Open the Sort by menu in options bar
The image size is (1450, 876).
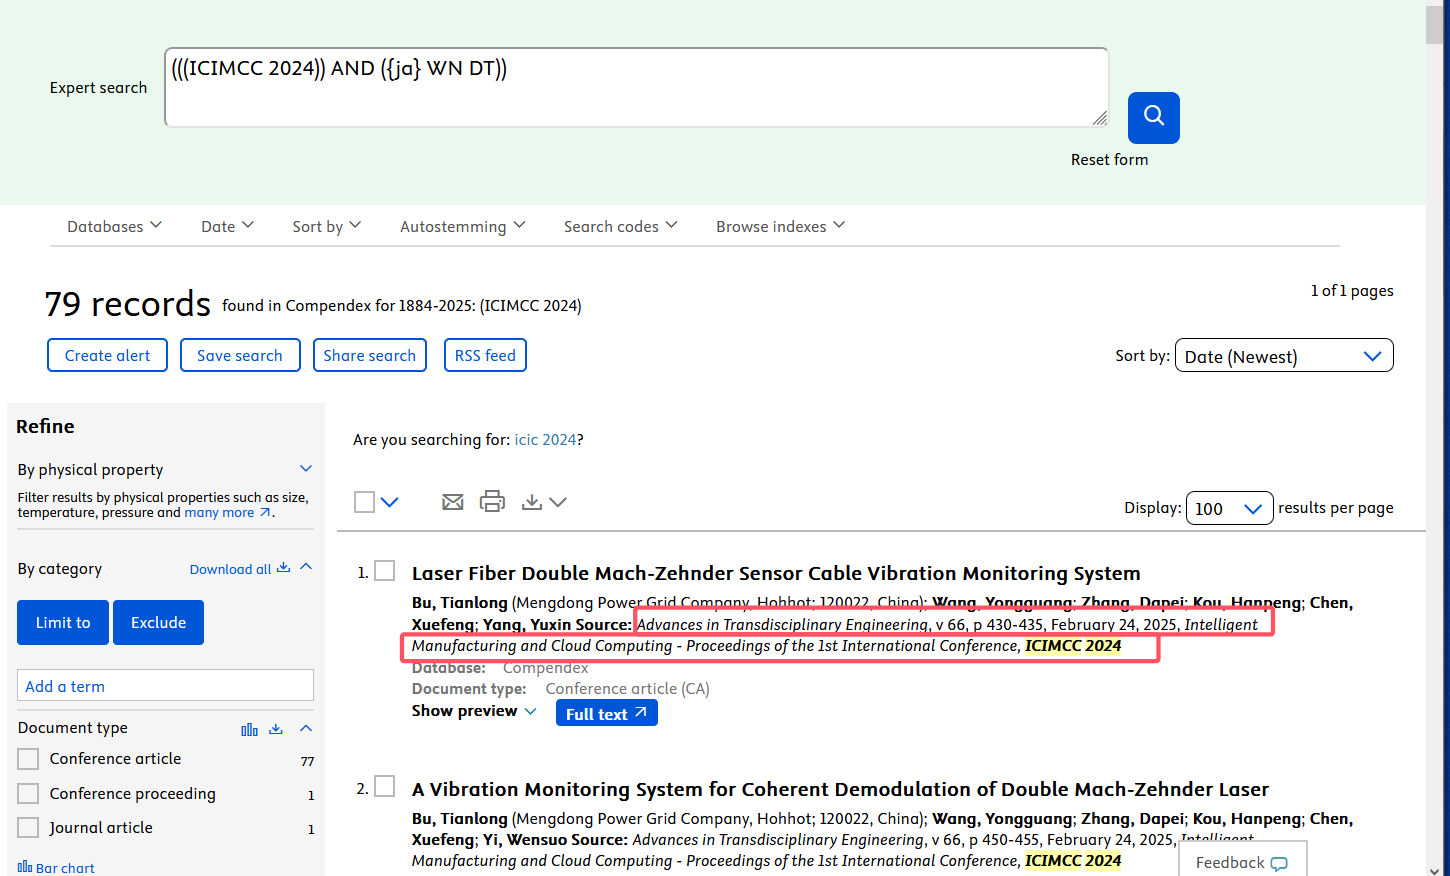[x=327, y=226]
